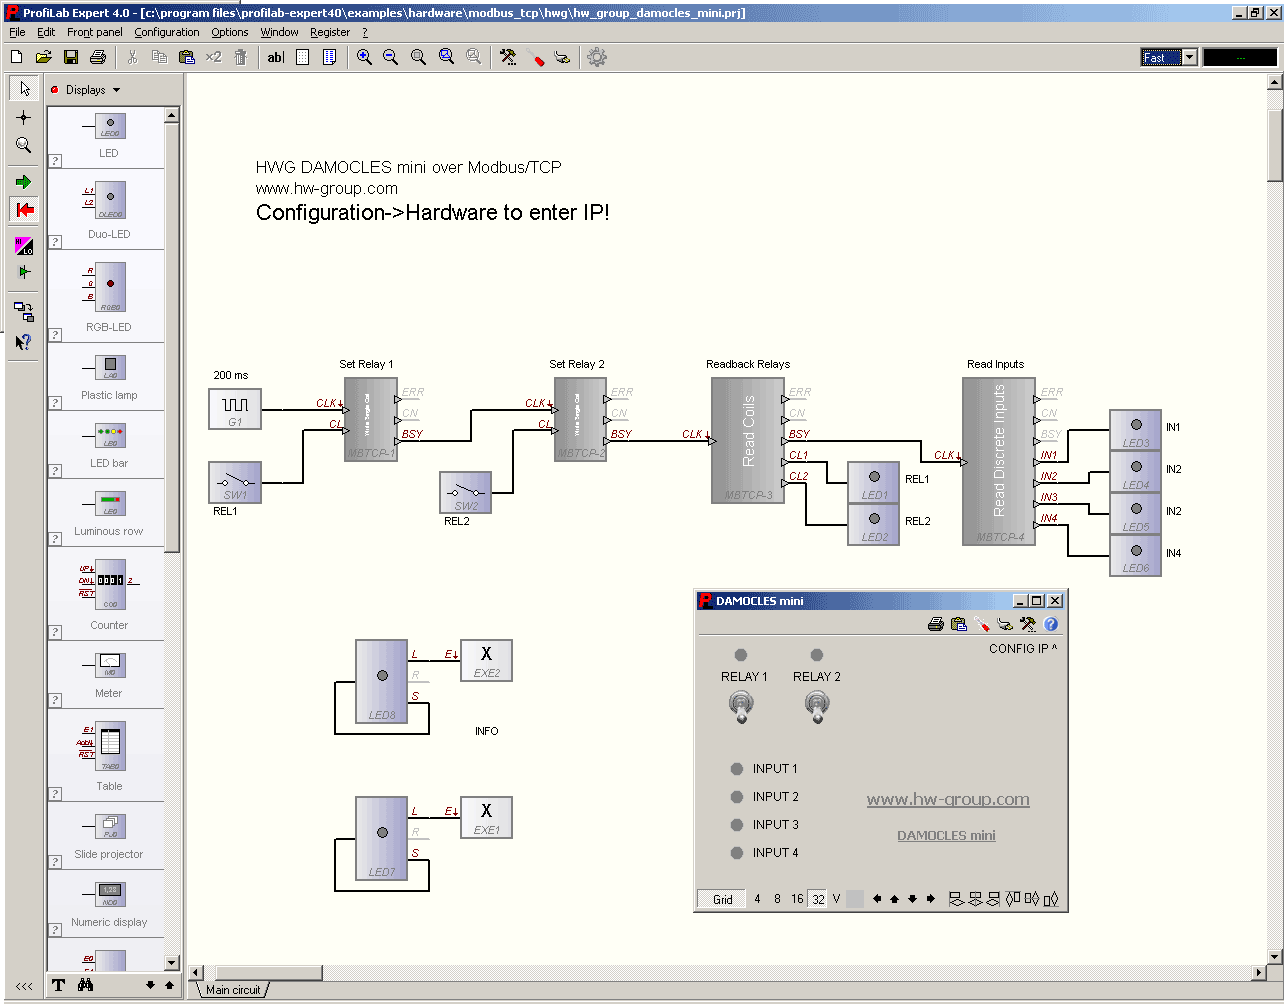Start simulation with the green arrow
1288x1004 pixels.
24,182
